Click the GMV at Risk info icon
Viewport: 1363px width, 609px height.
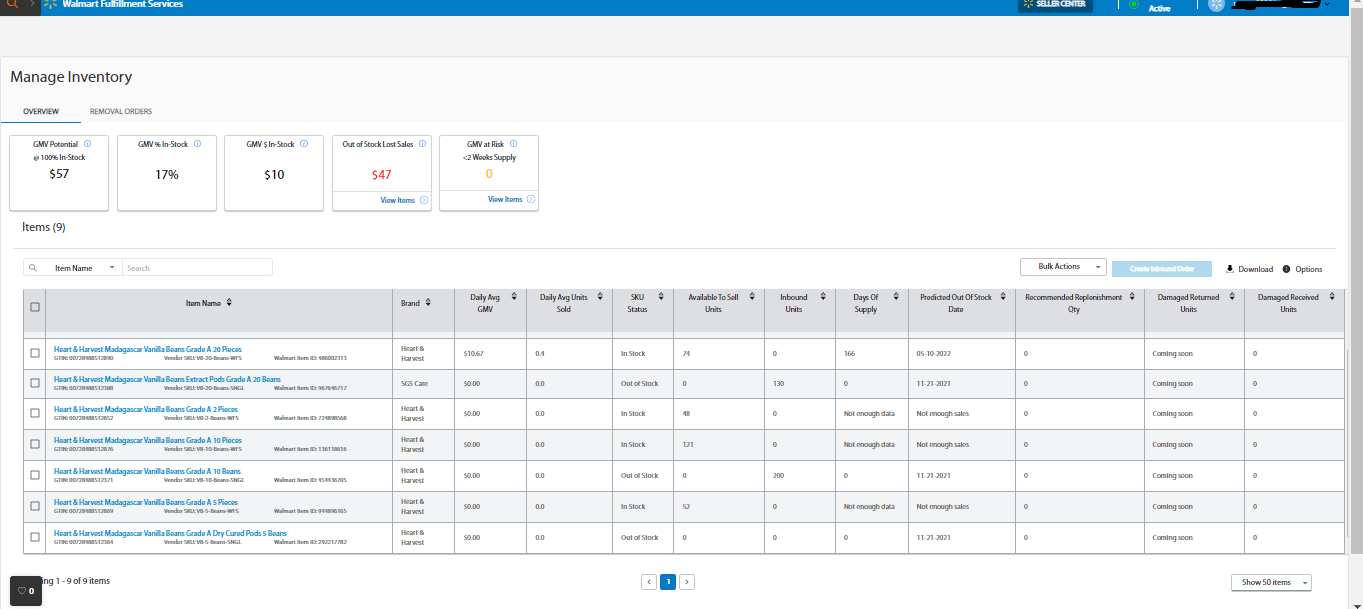(514, 144)
